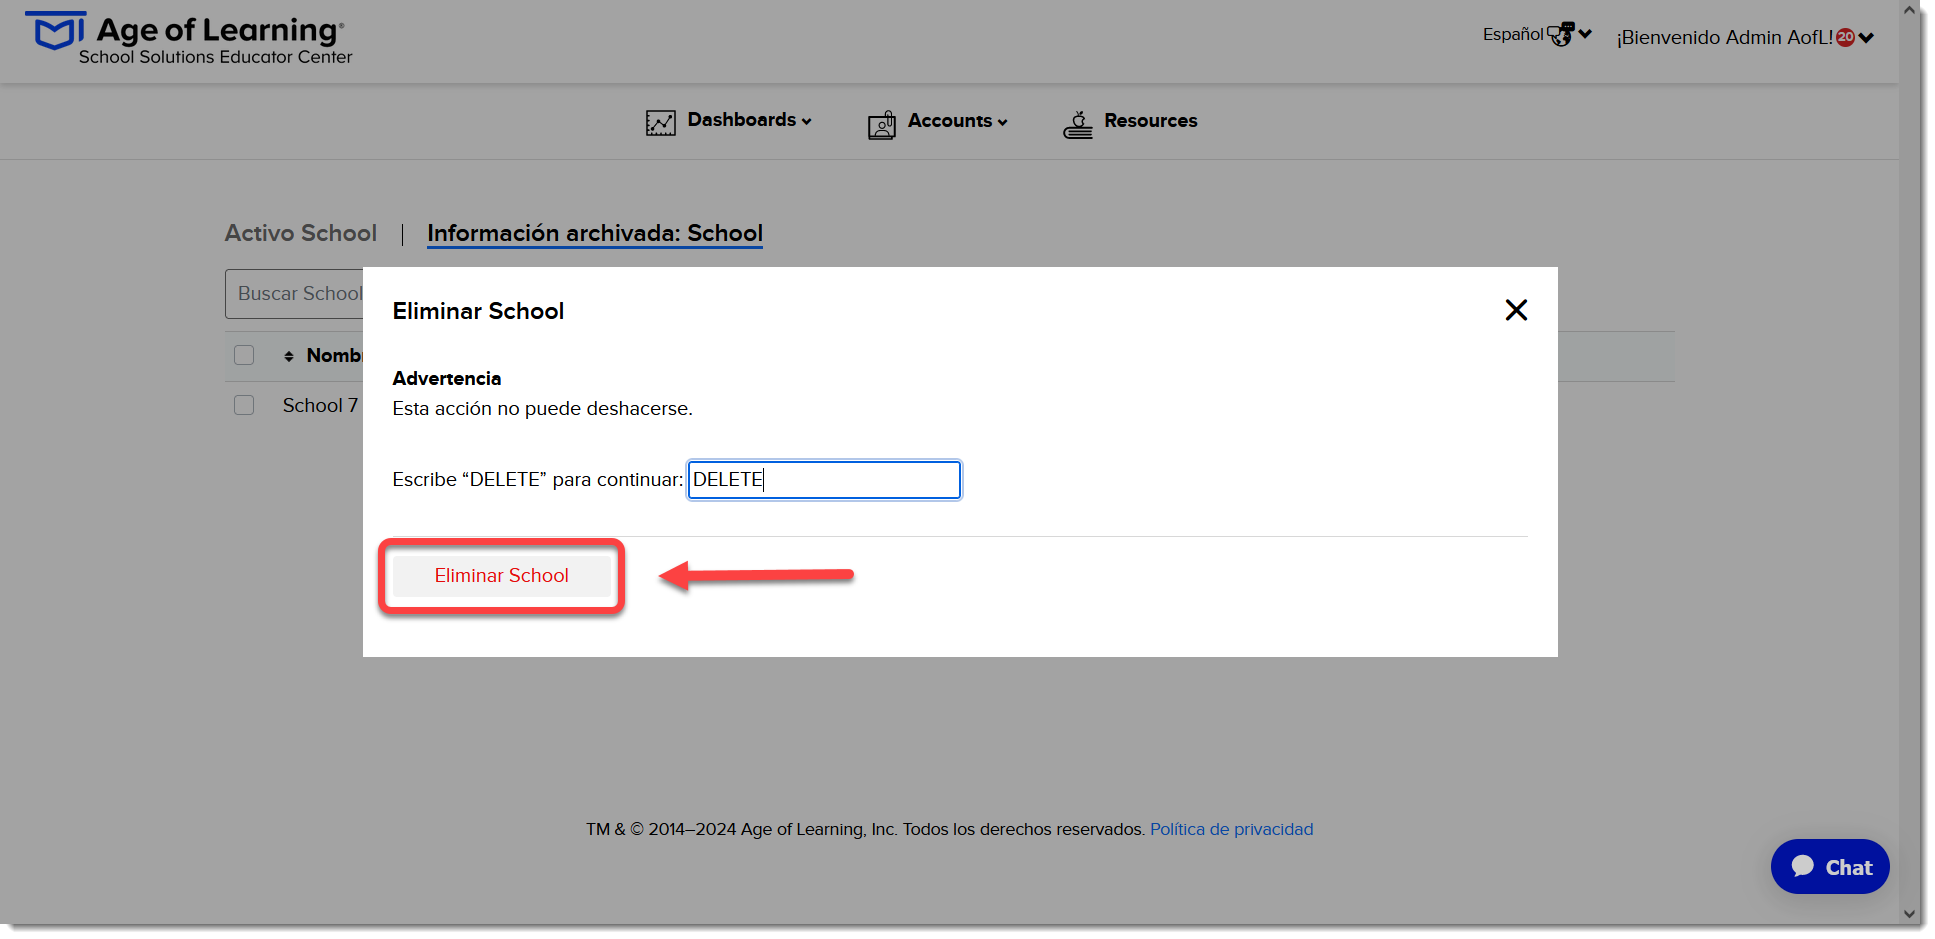The width and height of the screenshot is (1935, 939).
Task: Click the Accounts badge icon
Action: coord(881,125)
